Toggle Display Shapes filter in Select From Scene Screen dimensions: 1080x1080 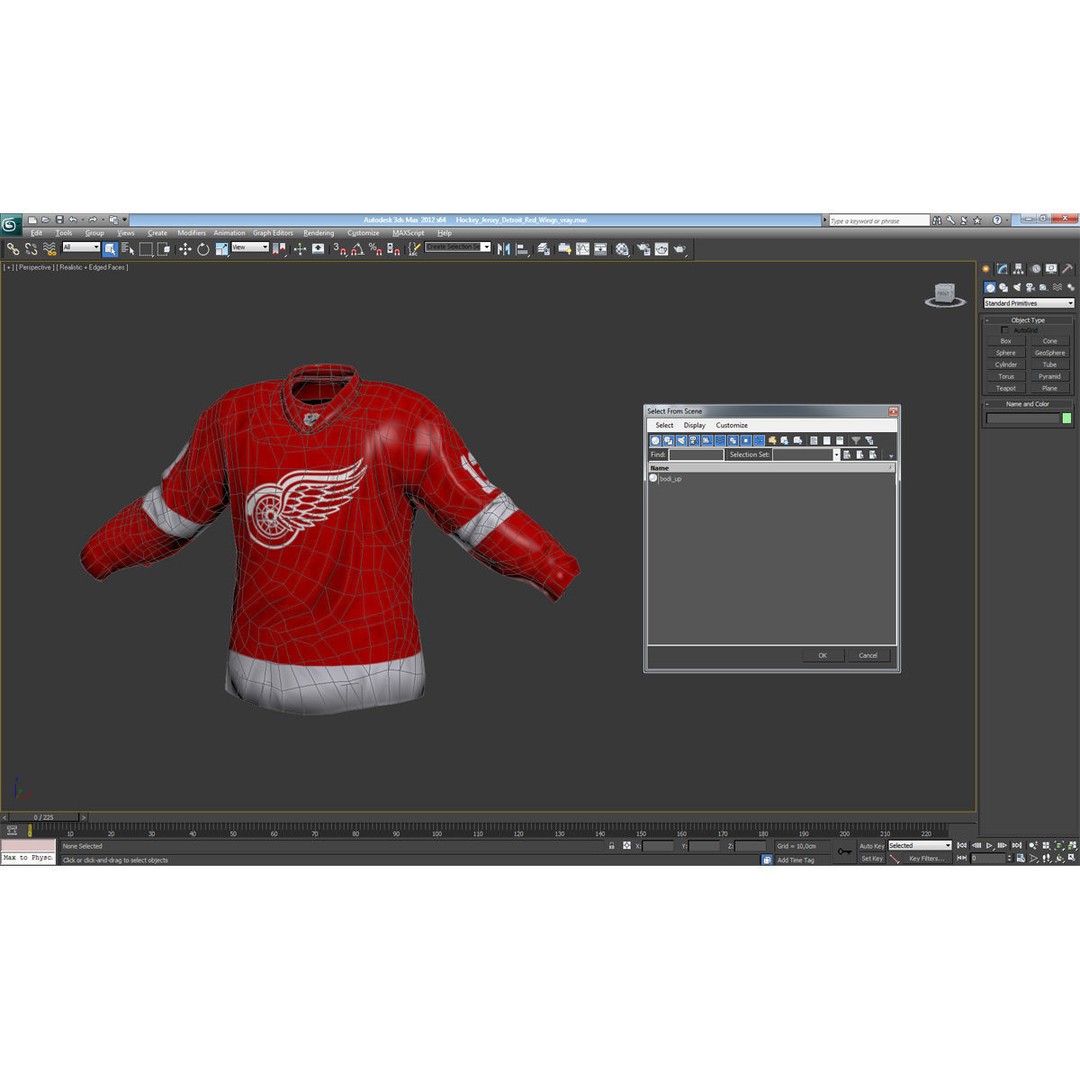[x=668, y=440]
